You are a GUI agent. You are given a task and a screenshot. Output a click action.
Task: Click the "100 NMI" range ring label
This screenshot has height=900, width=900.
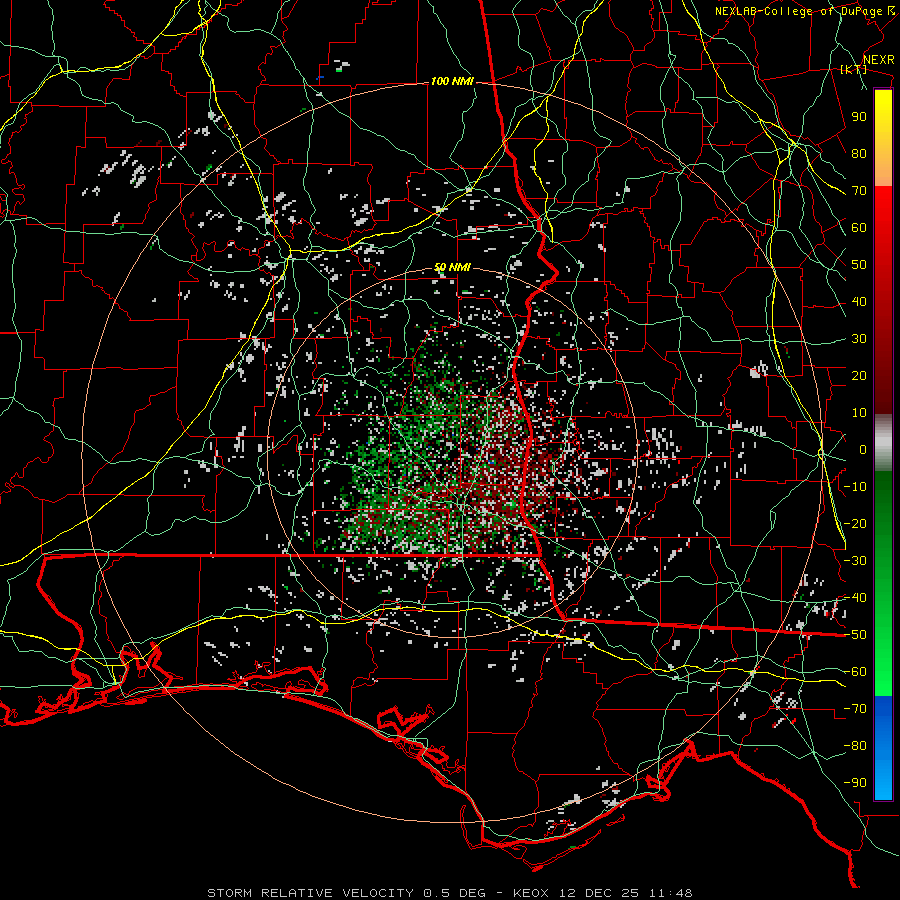coord(452,82)
